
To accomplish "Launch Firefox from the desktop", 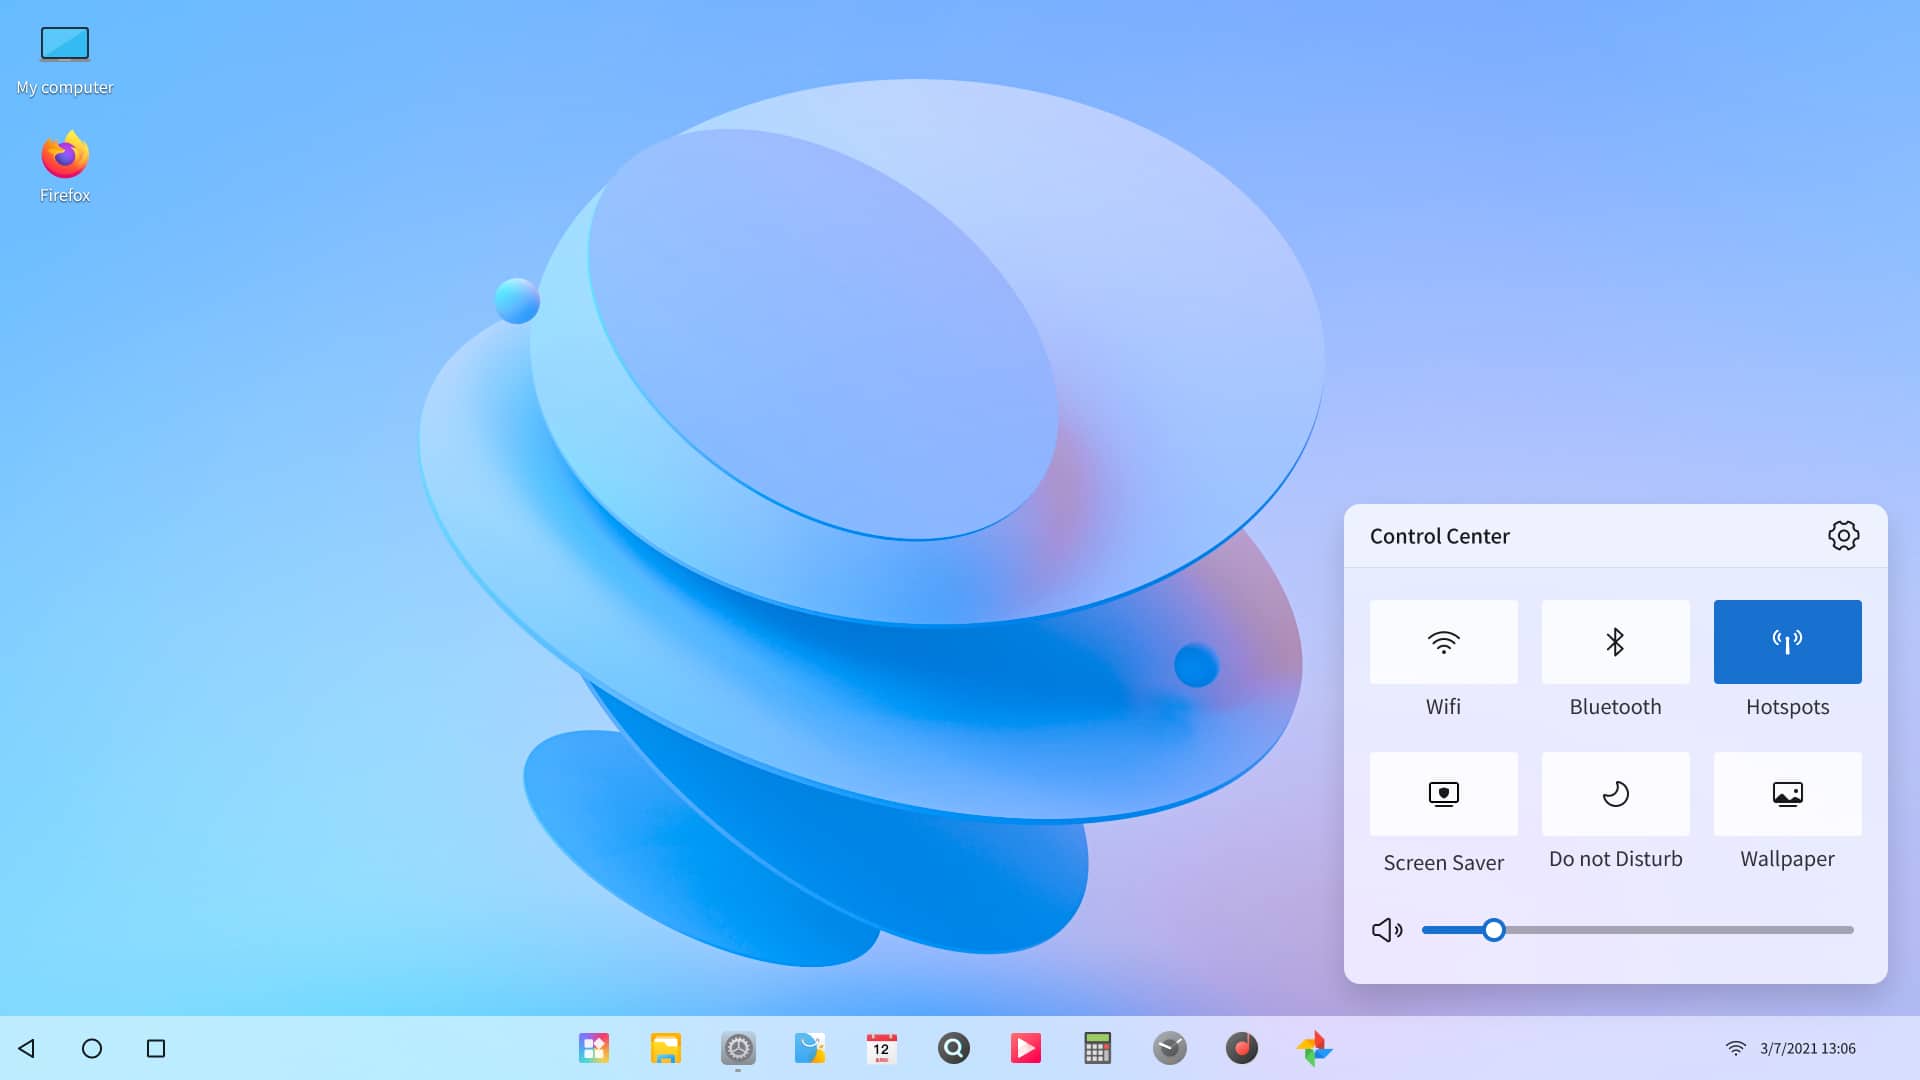I will point(64,155).
